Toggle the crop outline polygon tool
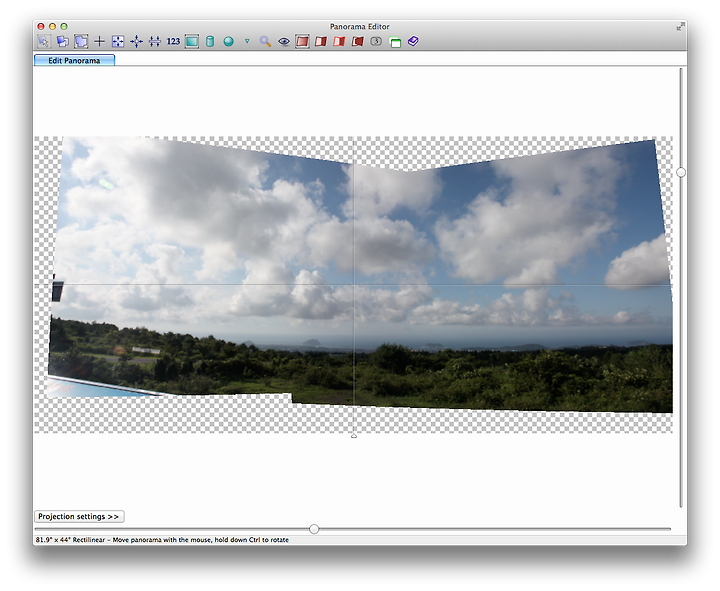This screenshot has width=720, height=591. (x=81, y=41)
